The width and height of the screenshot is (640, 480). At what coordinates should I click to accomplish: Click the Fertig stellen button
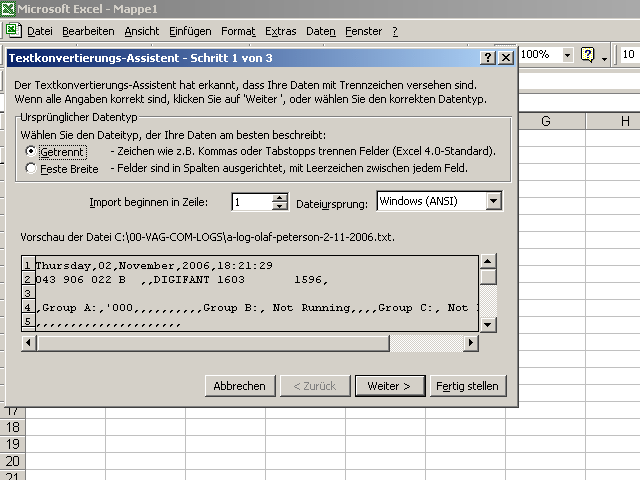point(468,386)
